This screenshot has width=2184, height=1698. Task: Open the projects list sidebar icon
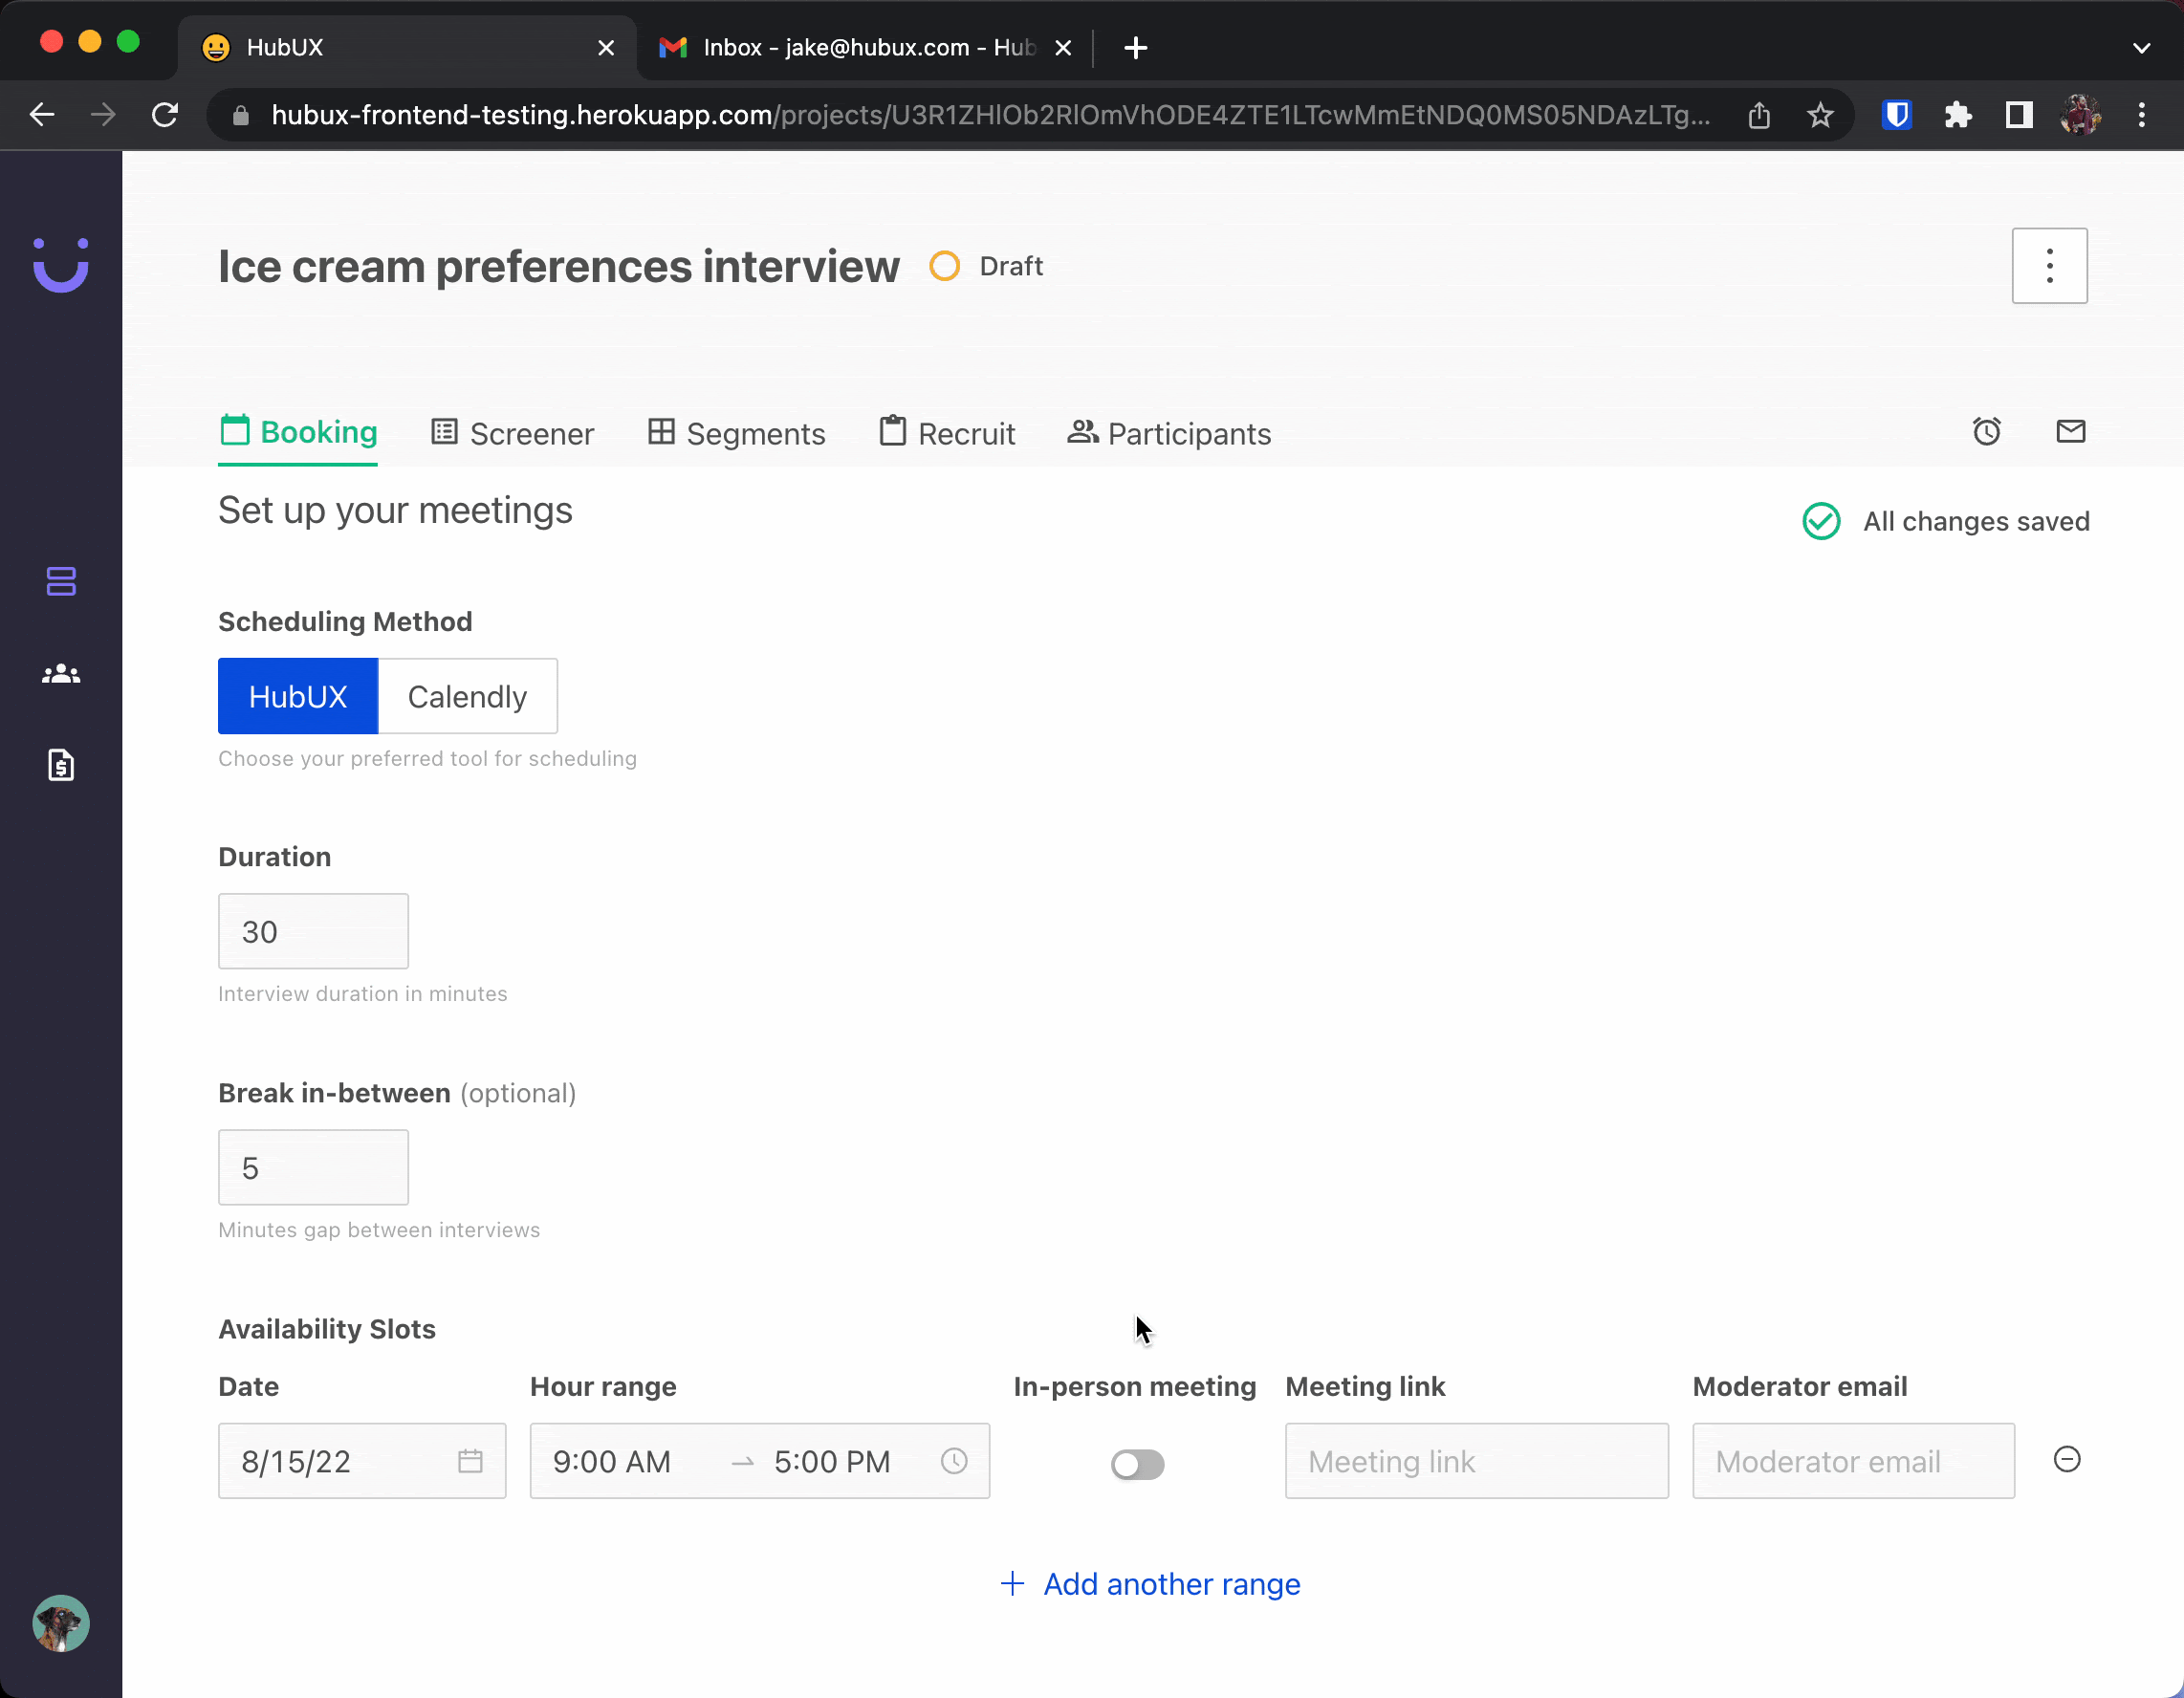pyautogui.click(x=61, y=581)
